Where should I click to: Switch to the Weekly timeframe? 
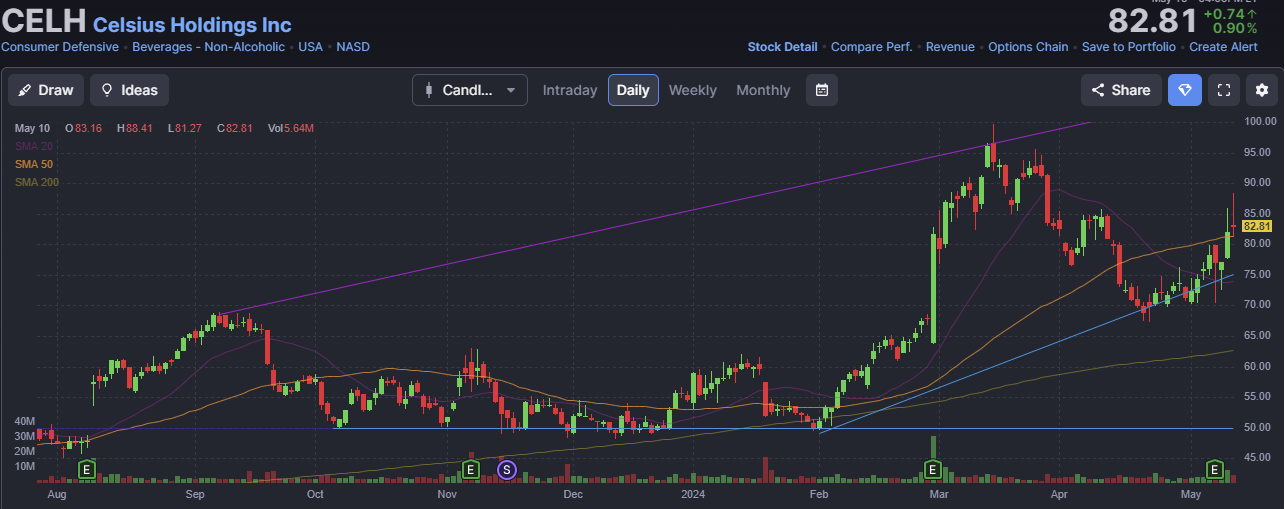(693, 90)
